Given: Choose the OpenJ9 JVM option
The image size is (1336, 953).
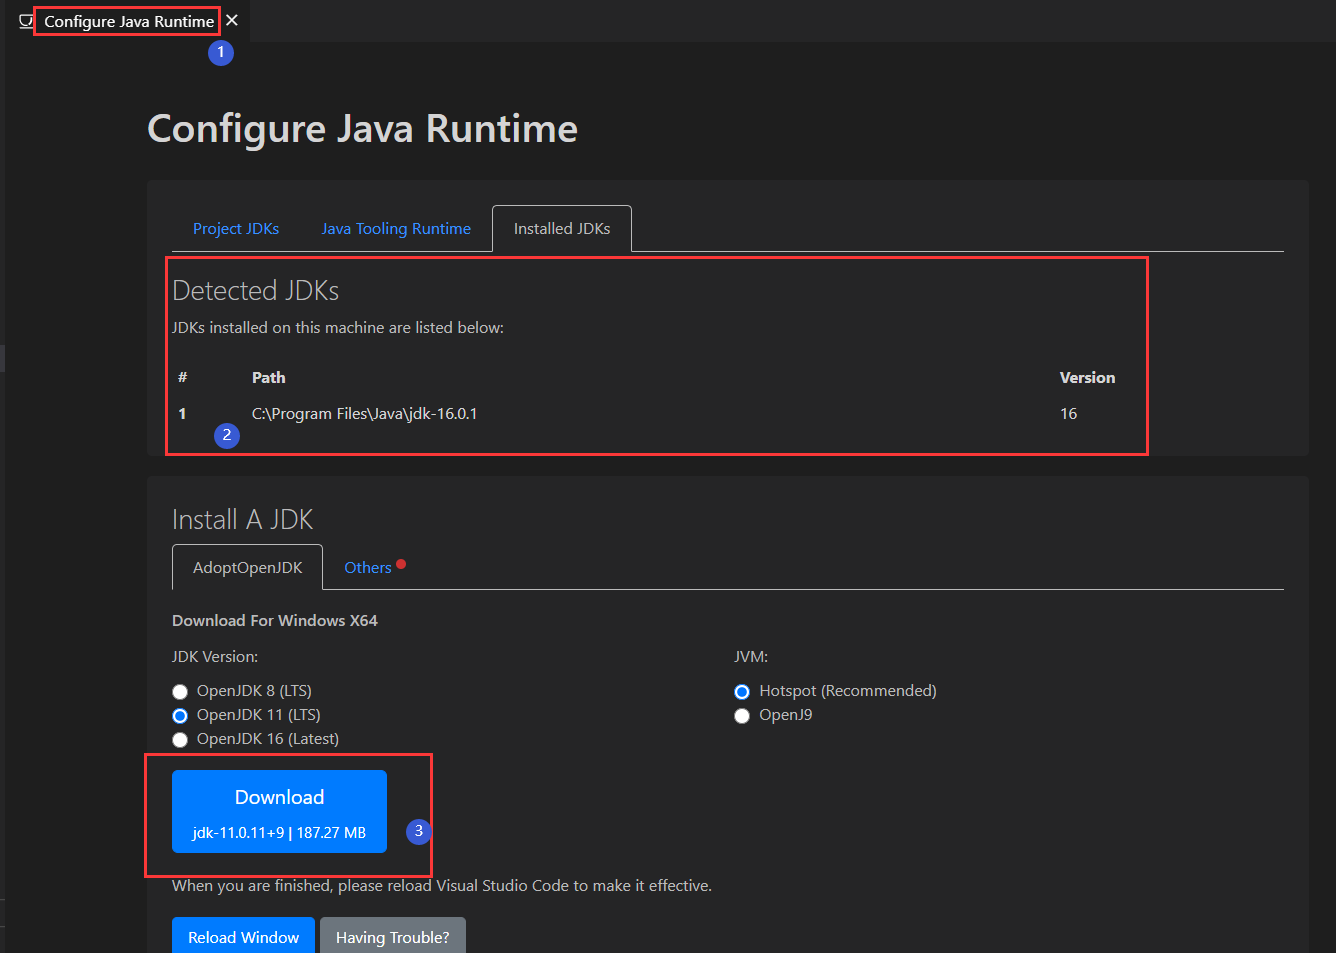Looking at the screenshot, I should [742, 715].
